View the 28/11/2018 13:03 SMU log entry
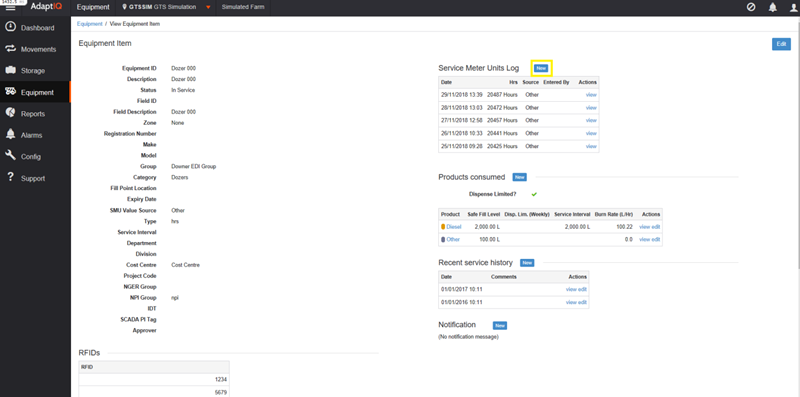The height and width of the screenshot is (397, 800). (591, 108)
